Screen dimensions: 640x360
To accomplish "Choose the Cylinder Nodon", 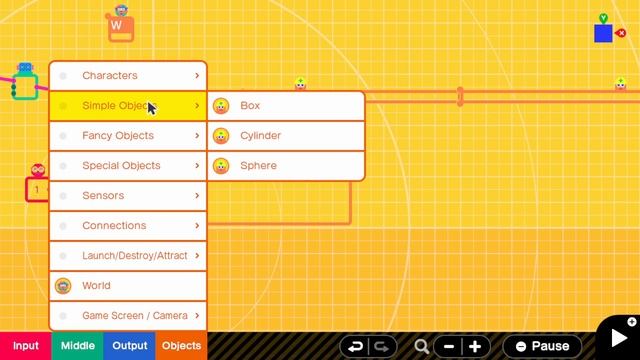I will click(286, 136).
